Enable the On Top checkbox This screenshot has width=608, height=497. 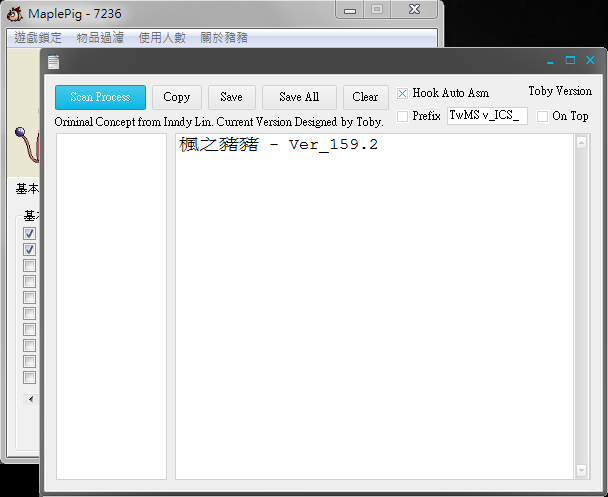pyautogui.click(x=542, y=116)
